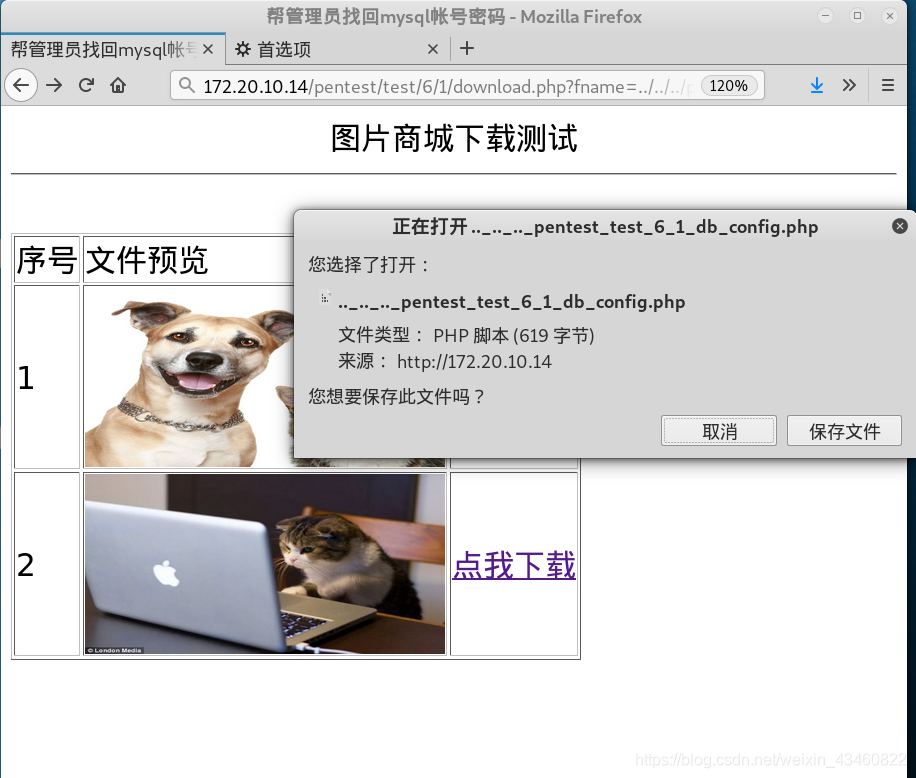Close the Firefox window

point(889,16)
